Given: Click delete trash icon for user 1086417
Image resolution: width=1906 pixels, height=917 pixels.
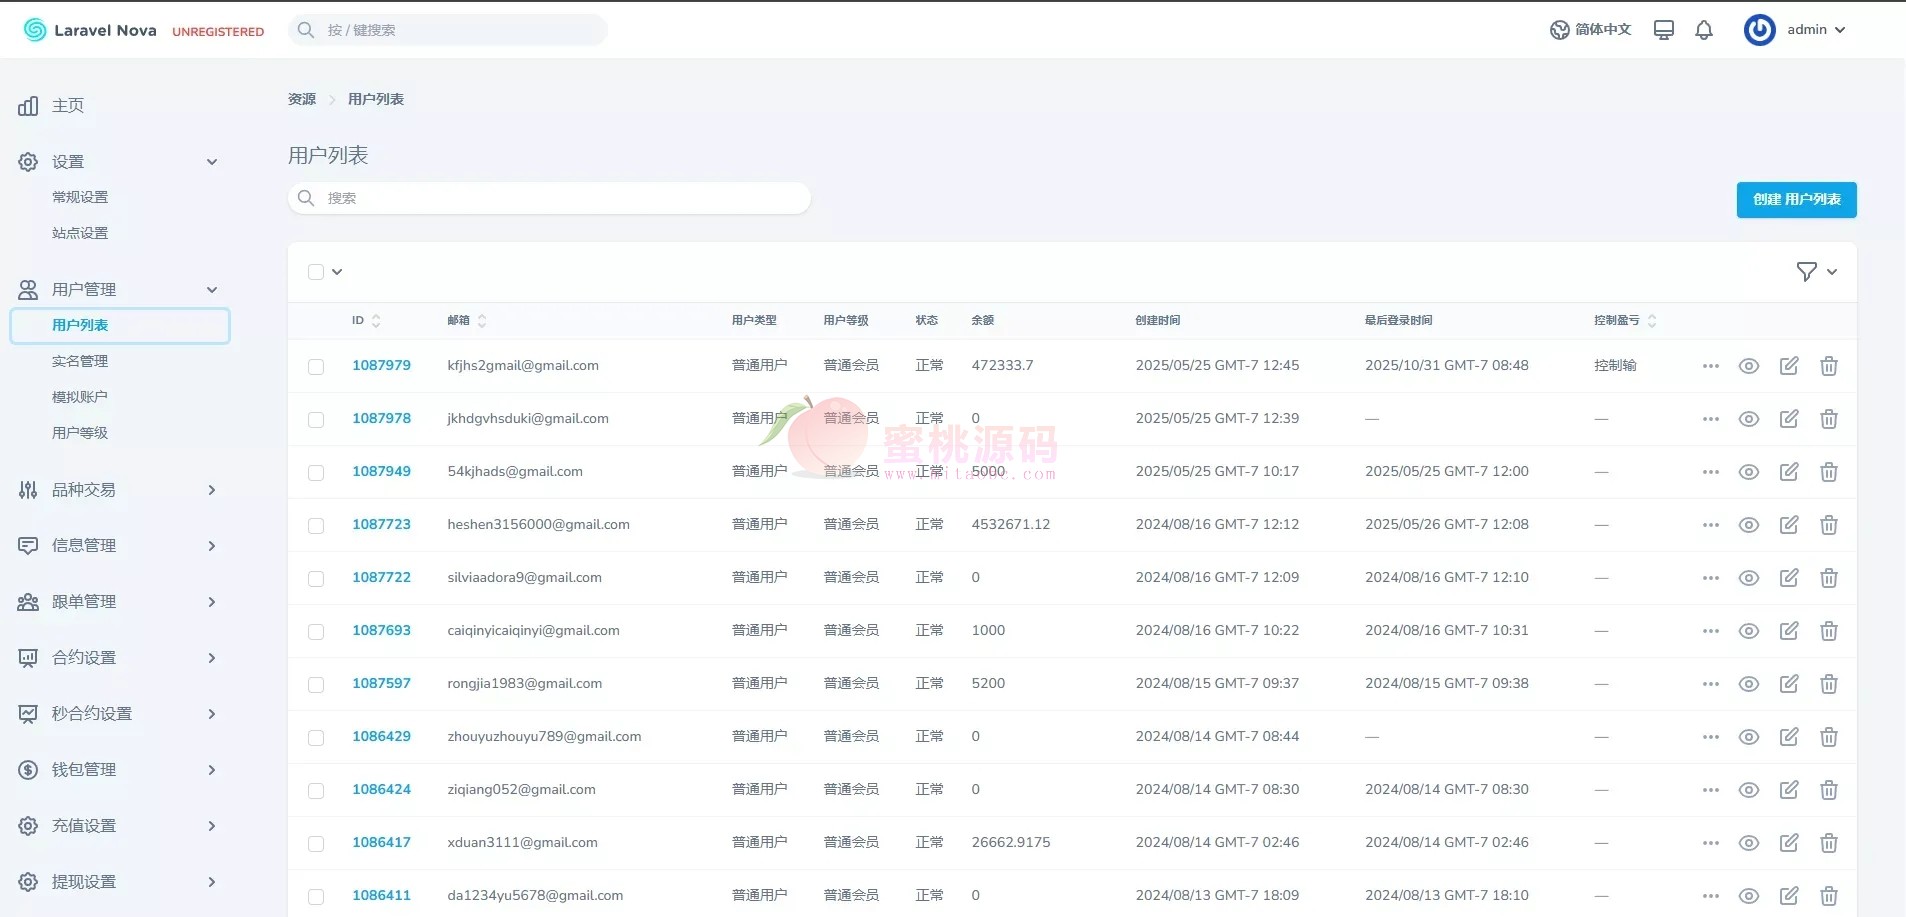Looking at the screenshot, I should (x=1829, y=843).
